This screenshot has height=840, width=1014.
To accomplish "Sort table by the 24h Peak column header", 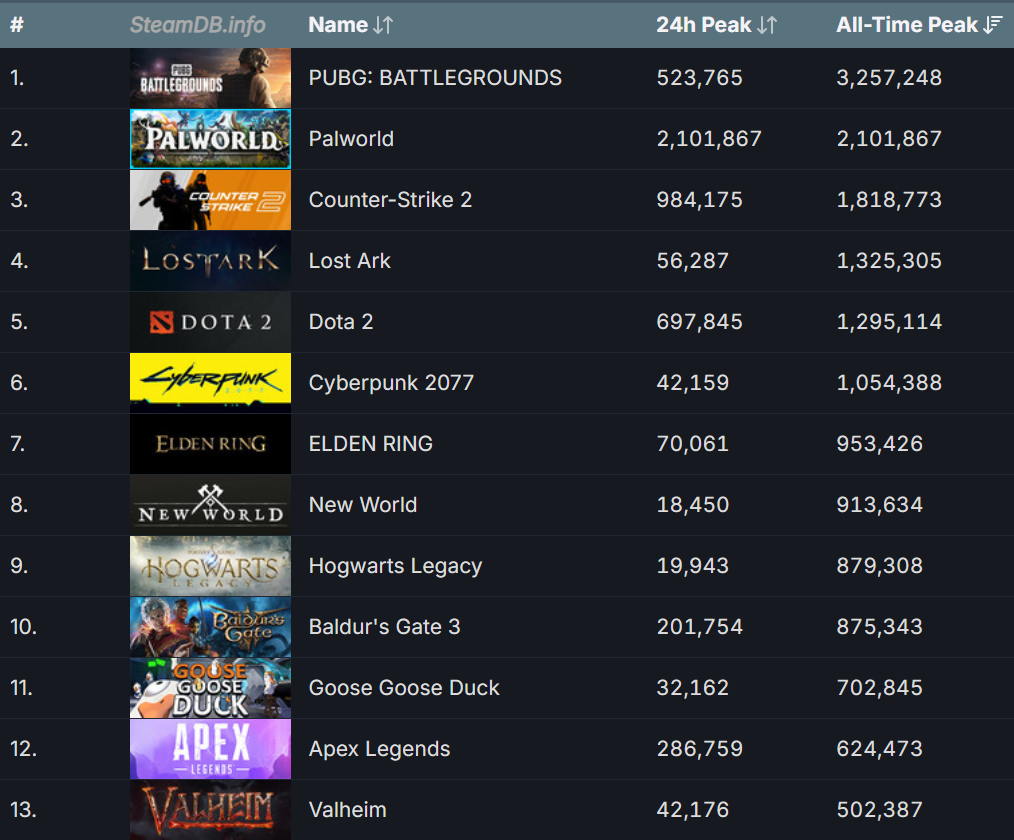I will [x=716, y=25].
